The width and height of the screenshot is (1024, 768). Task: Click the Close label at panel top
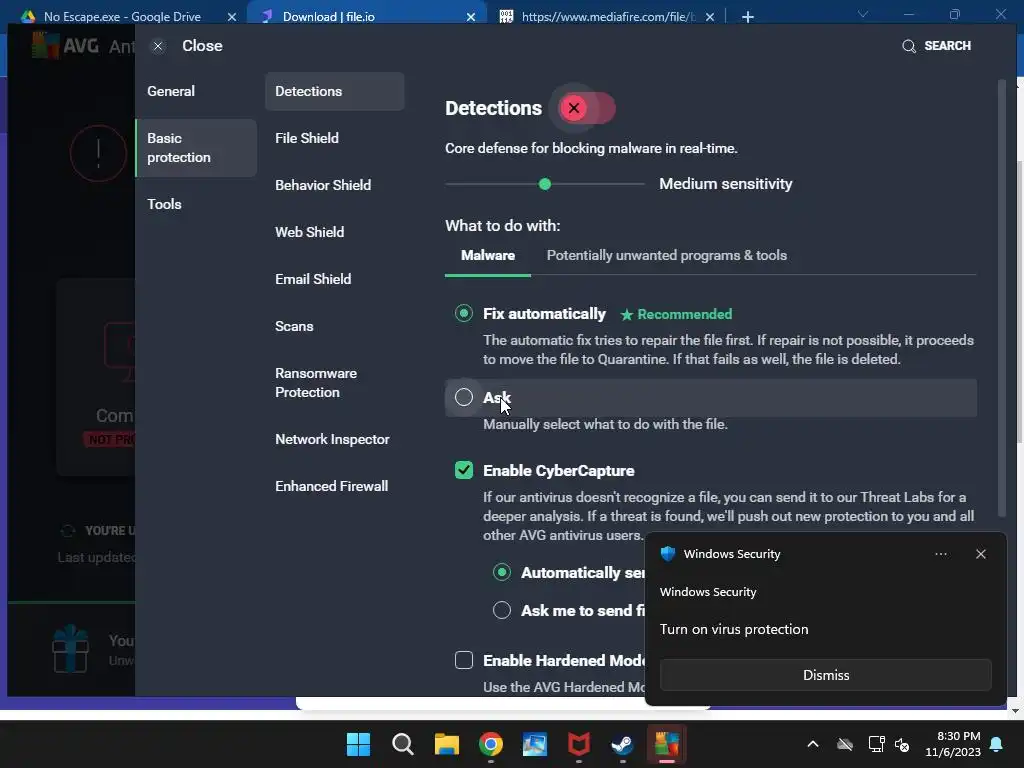(x=202, y=46)
